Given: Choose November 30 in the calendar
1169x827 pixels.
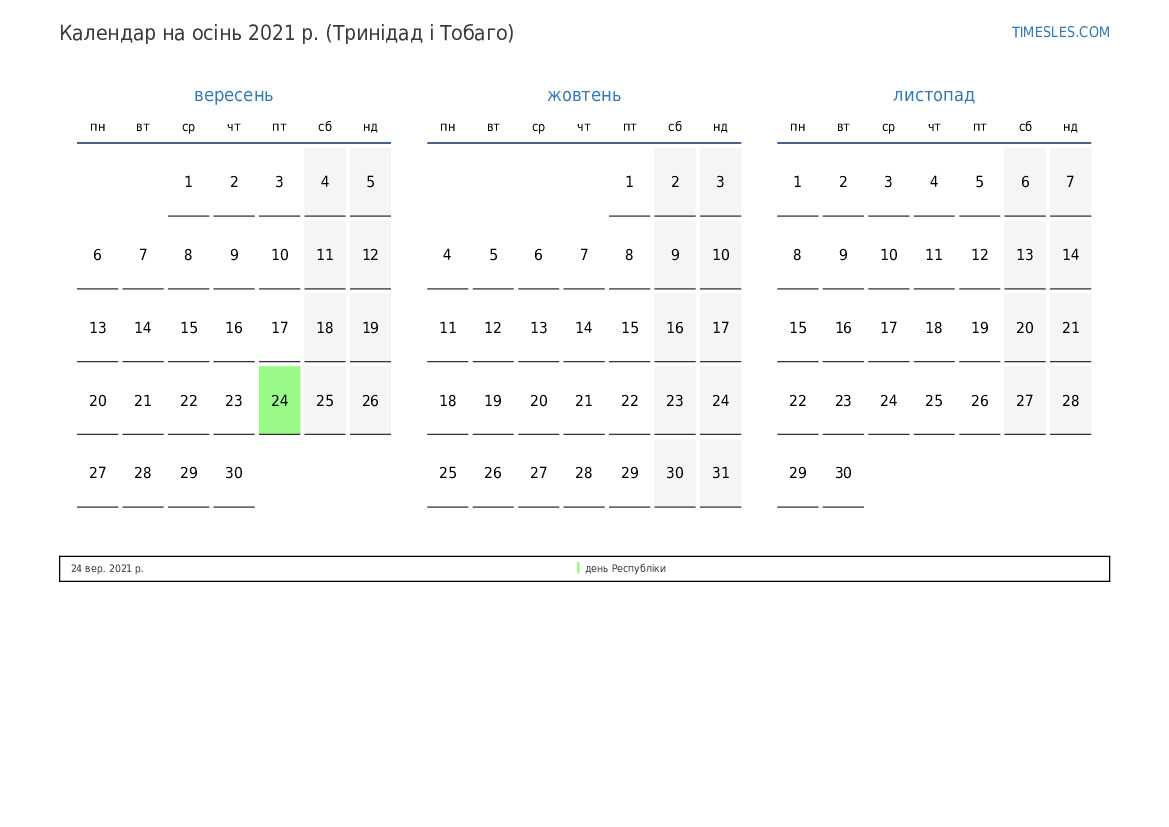Looking at the screenshot, I should pyautogui.click(x=843, y=473).
